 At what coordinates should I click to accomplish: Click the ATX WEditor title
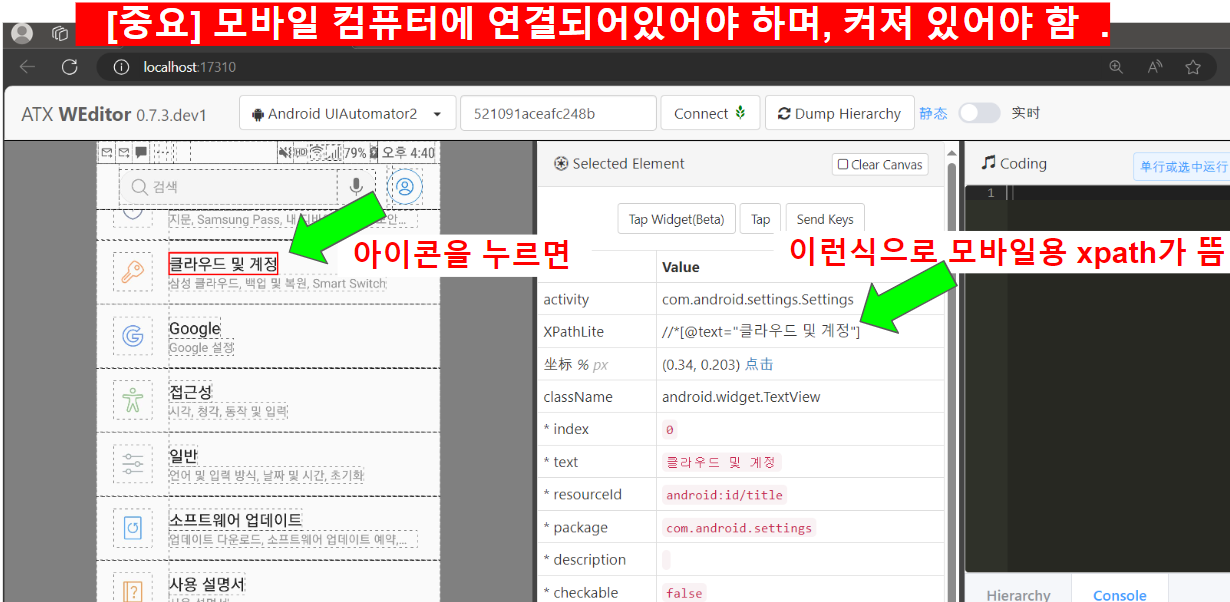[114, 114]
